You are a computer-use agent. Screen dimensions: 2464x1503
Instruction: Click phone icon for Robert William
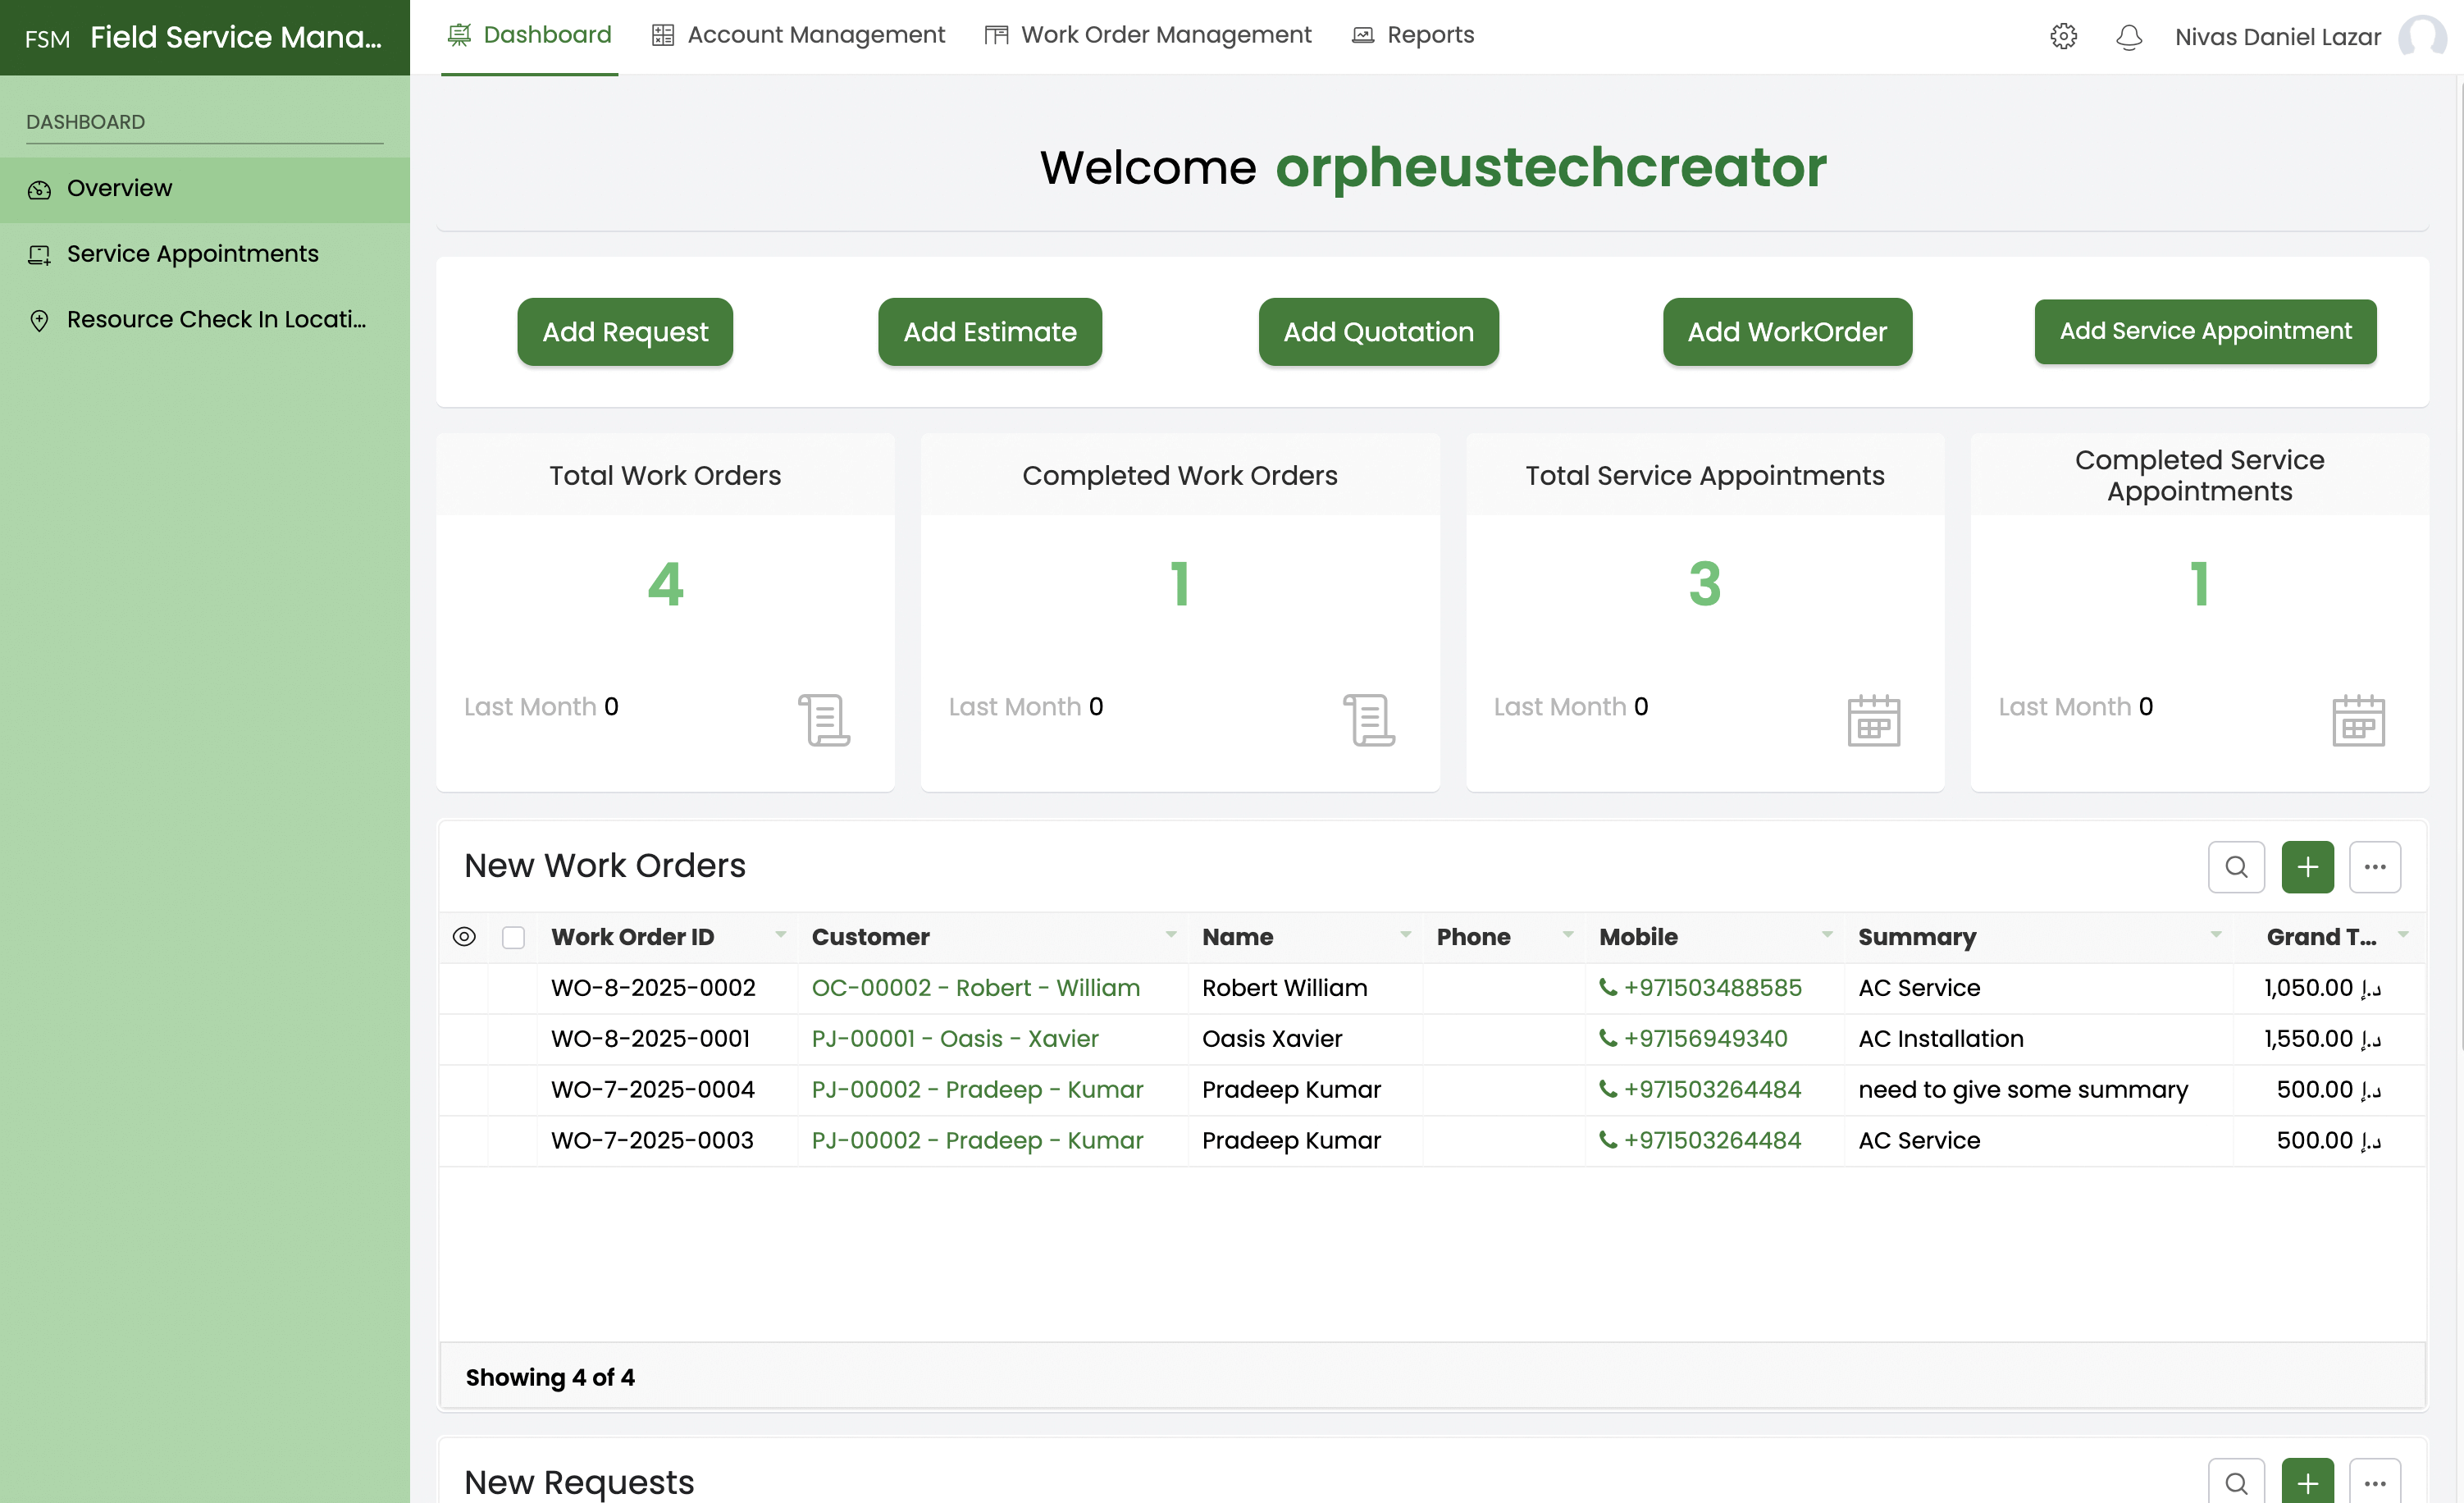pyautogui.click(x=1608, y=987)
